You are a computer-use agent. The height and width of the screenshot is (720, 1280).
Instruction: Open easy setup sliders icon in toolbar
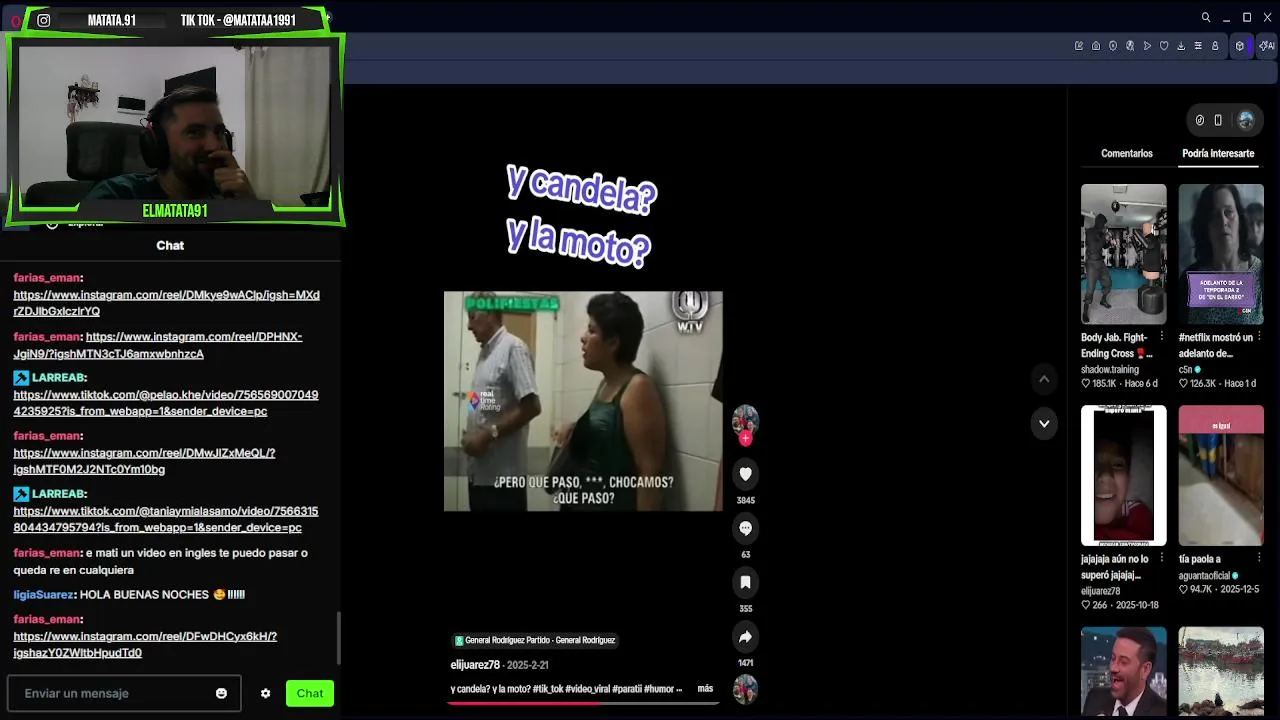1198,46
